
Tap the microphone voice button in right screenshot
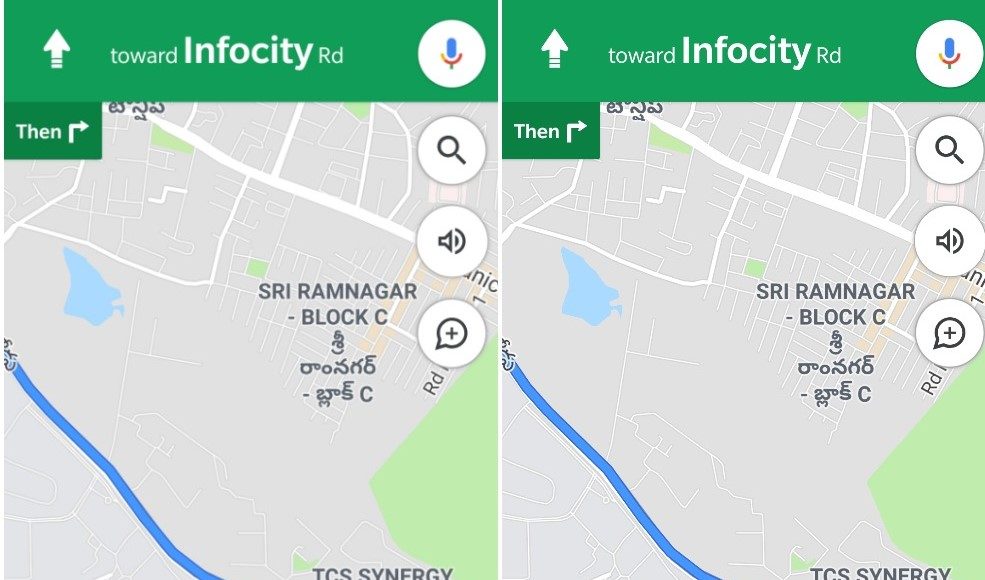pyautogui.click(x=949, y=53)
